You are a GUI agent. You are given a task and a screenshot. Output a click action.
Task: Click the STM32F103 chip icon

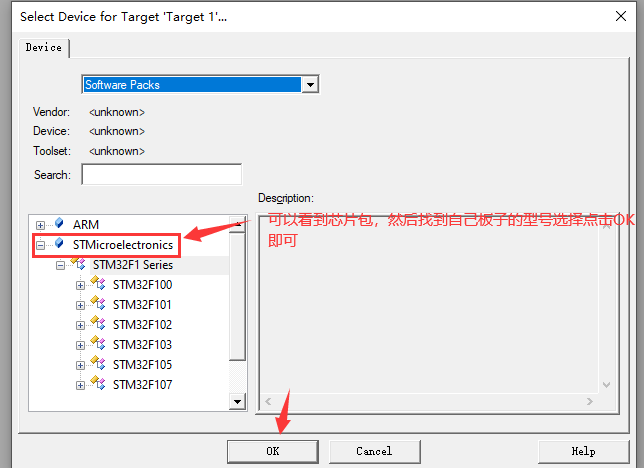[x=98, y=345]
